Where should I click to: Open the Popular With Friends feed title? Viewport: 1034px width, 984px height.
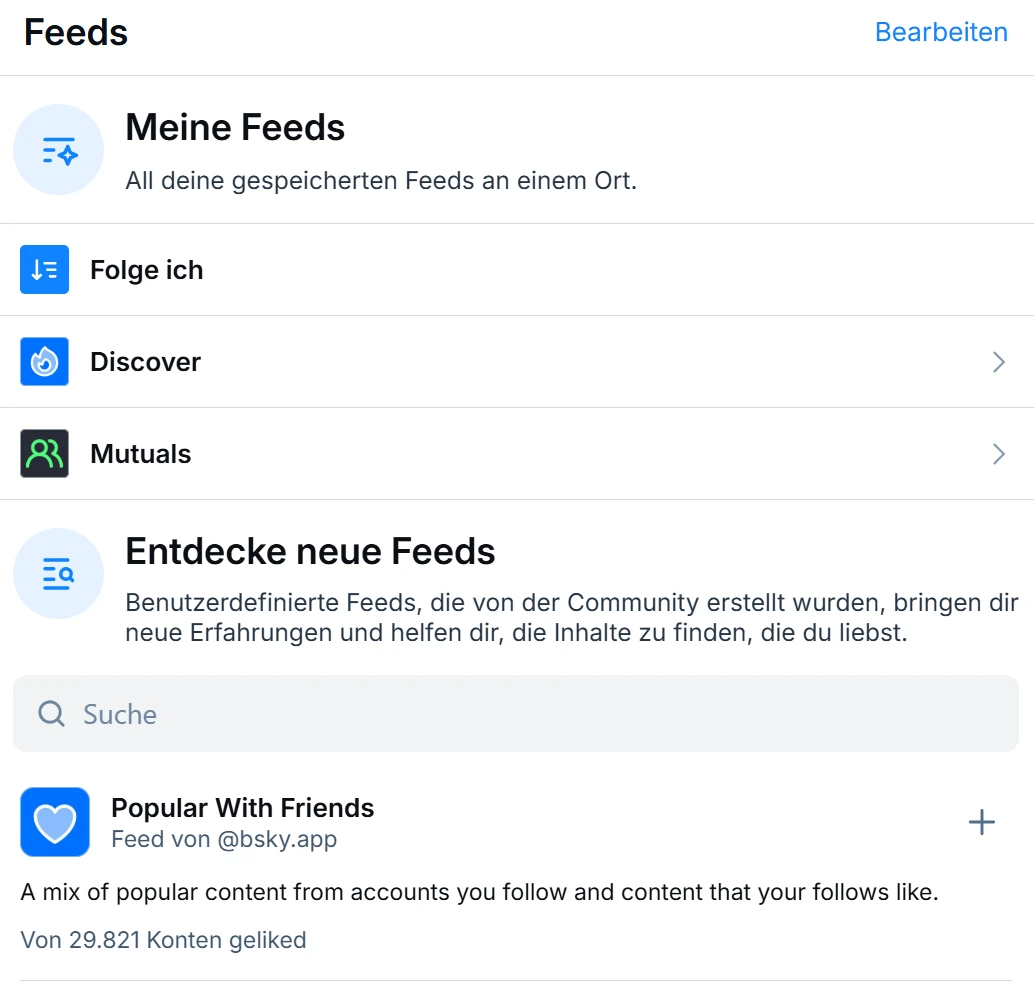242,807
